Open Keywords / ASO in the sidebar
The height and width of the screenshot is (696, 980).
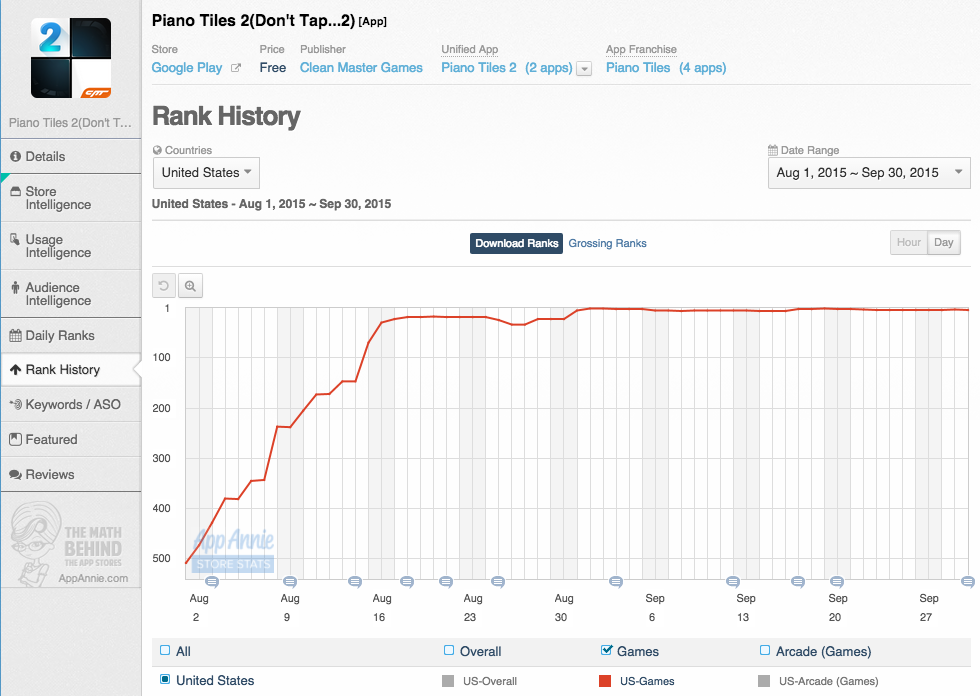[71, 405]
